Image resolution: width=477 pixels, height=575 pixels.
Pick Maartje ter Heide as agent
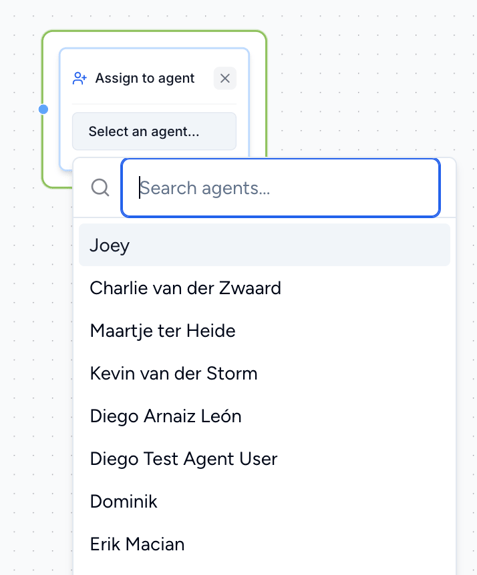click(x=264, y=330)
